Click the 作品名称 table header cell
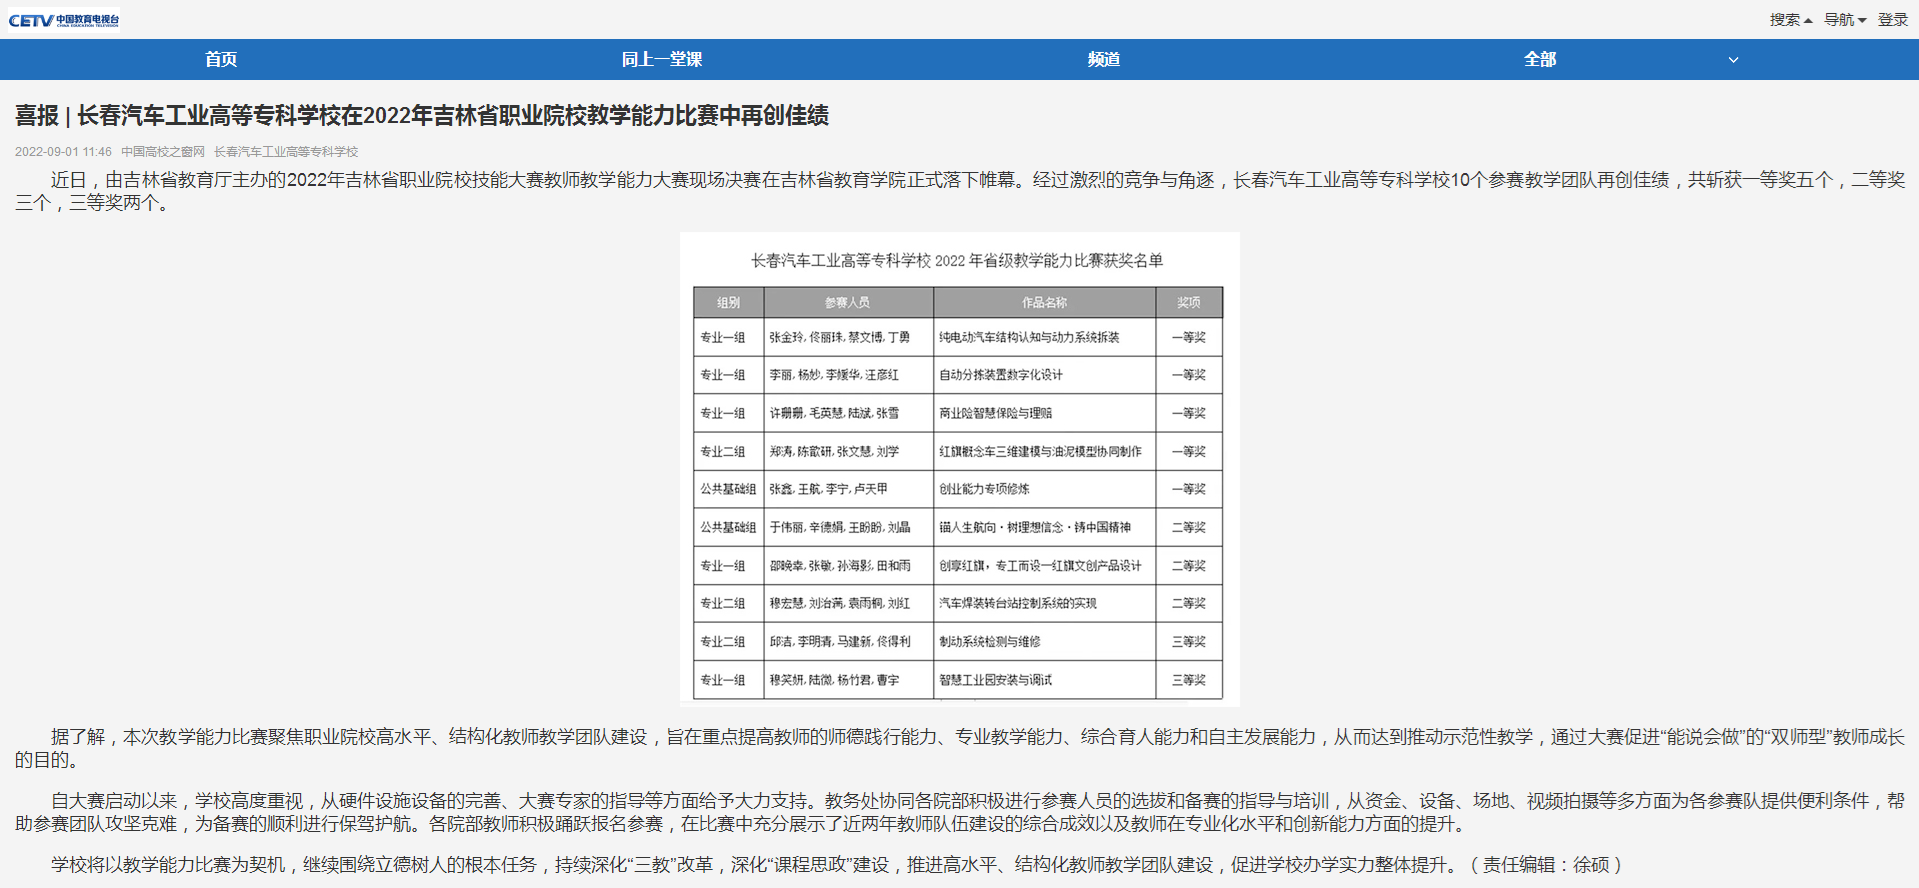1919x888 pixels. (x=1043, y=302)
